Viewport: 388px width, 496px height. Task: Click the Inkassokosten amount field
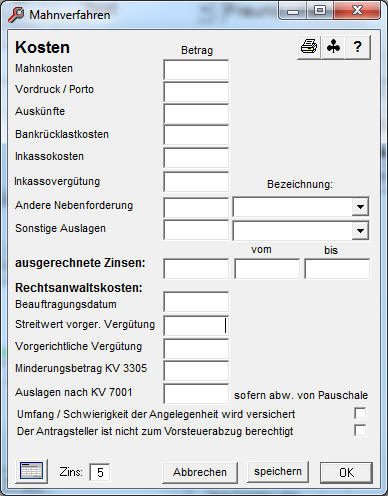pos(196,158)
